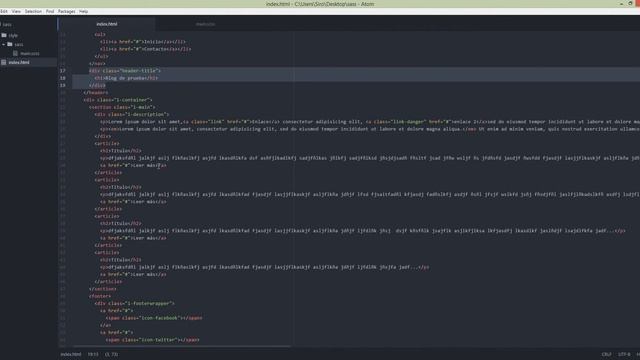
Task: Click index.html file name in status bar
Action: pos(71,354)
